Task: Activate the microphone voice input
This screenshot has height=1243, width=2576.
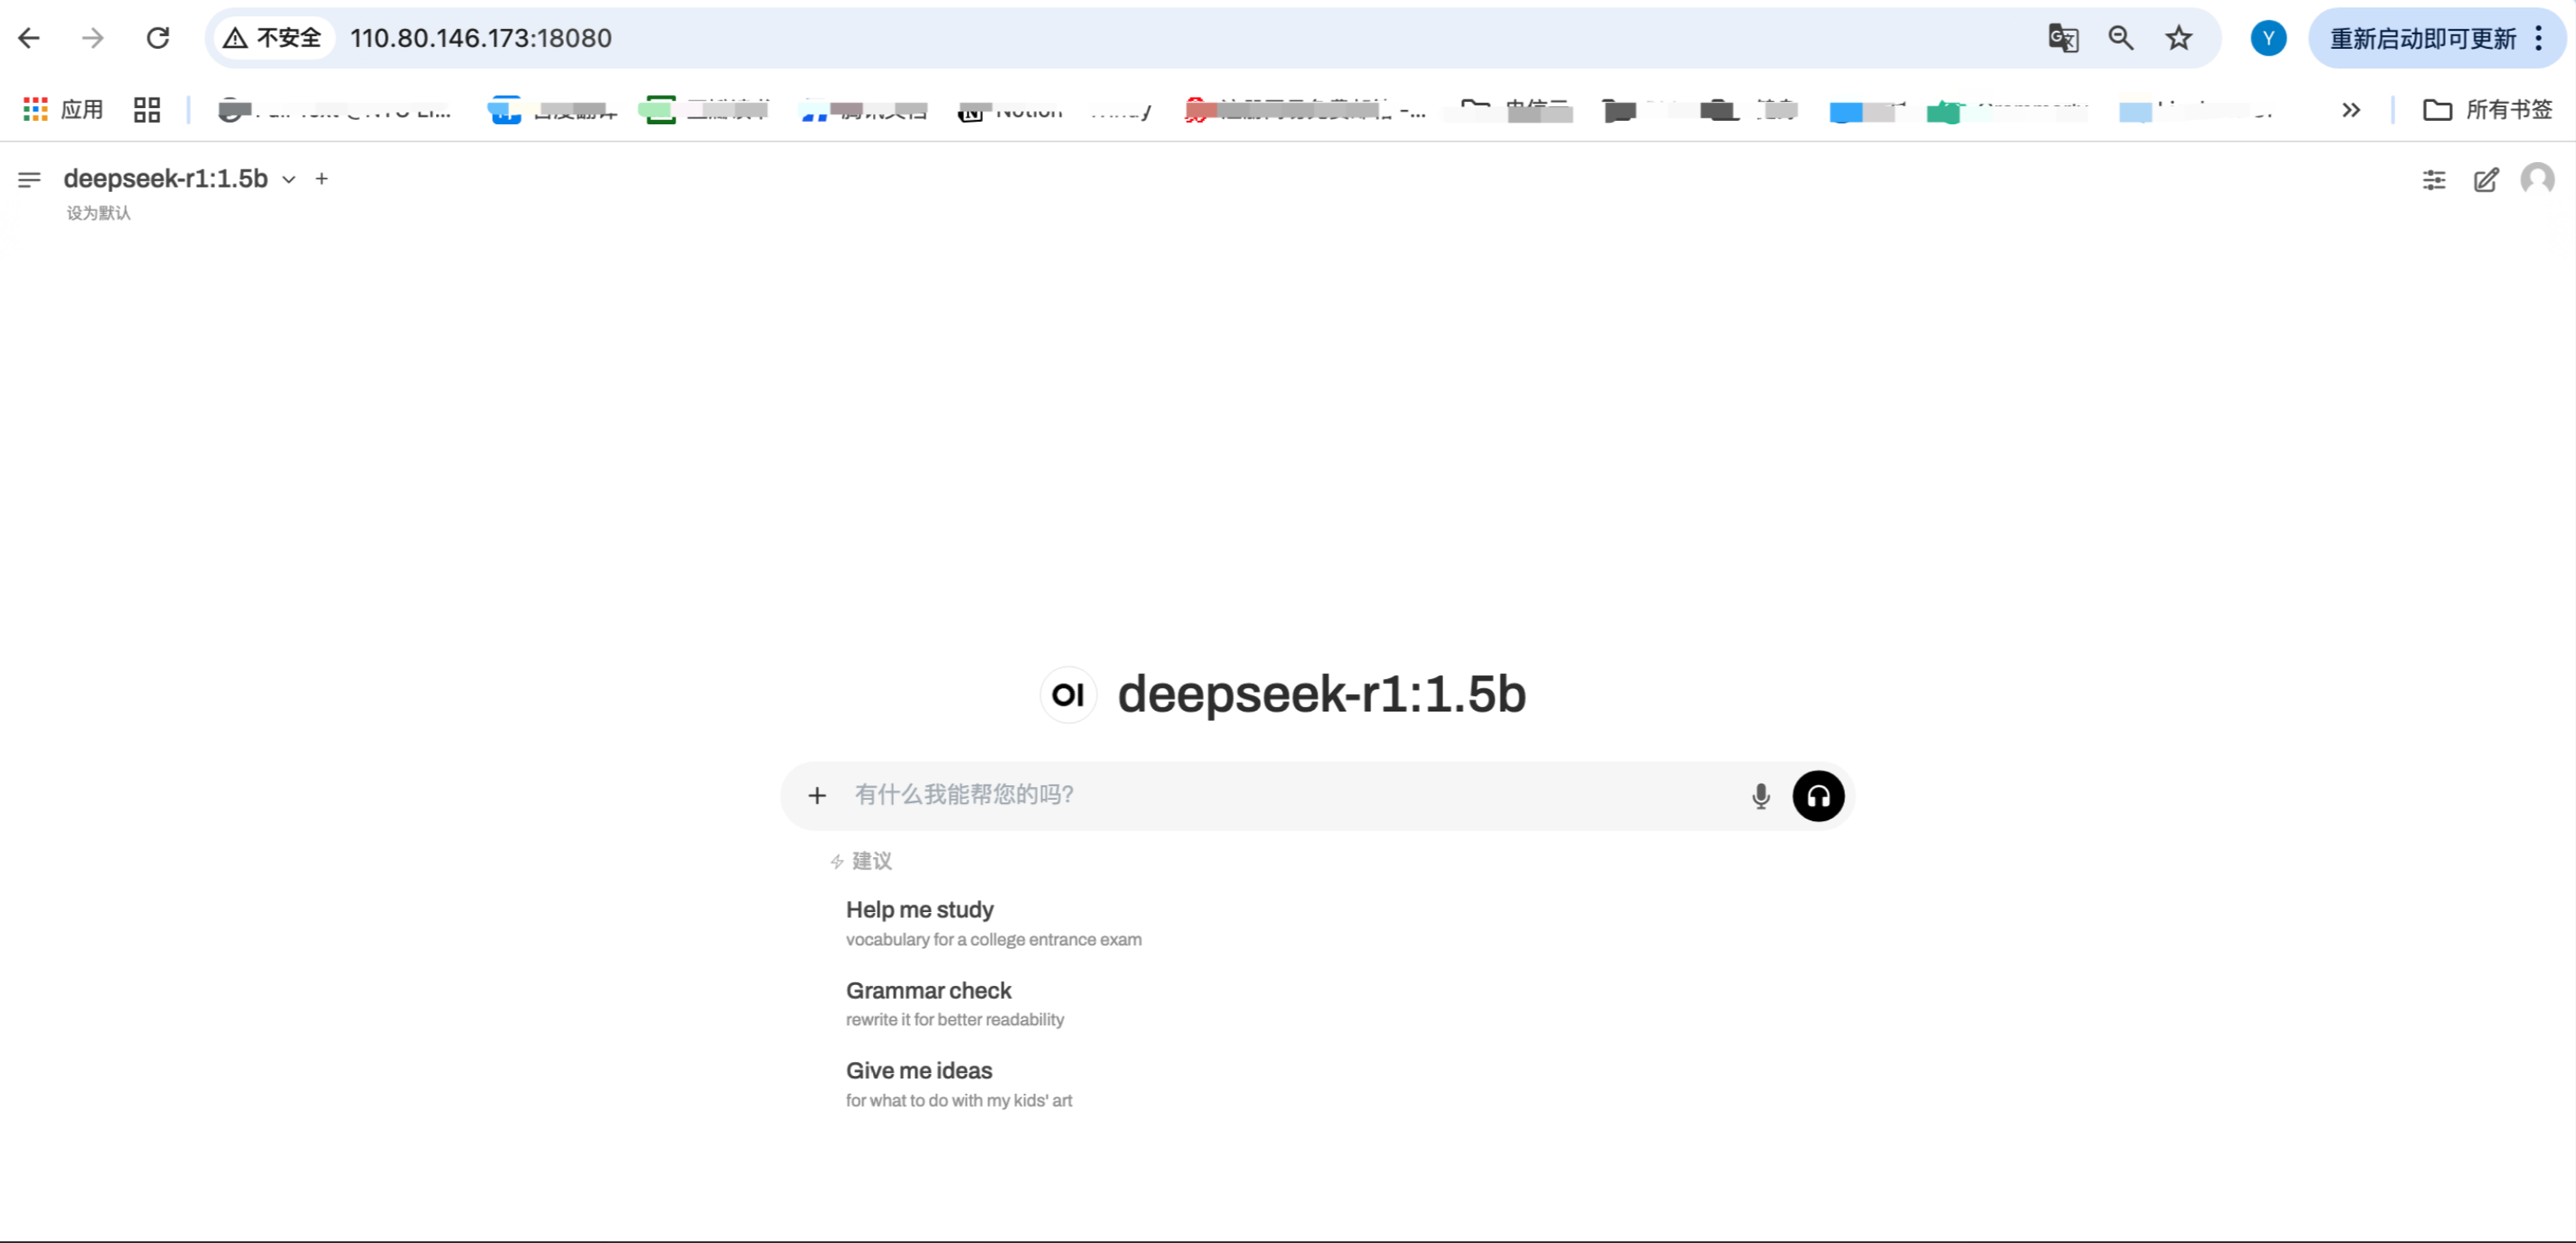Action: tap(1761, 796)
